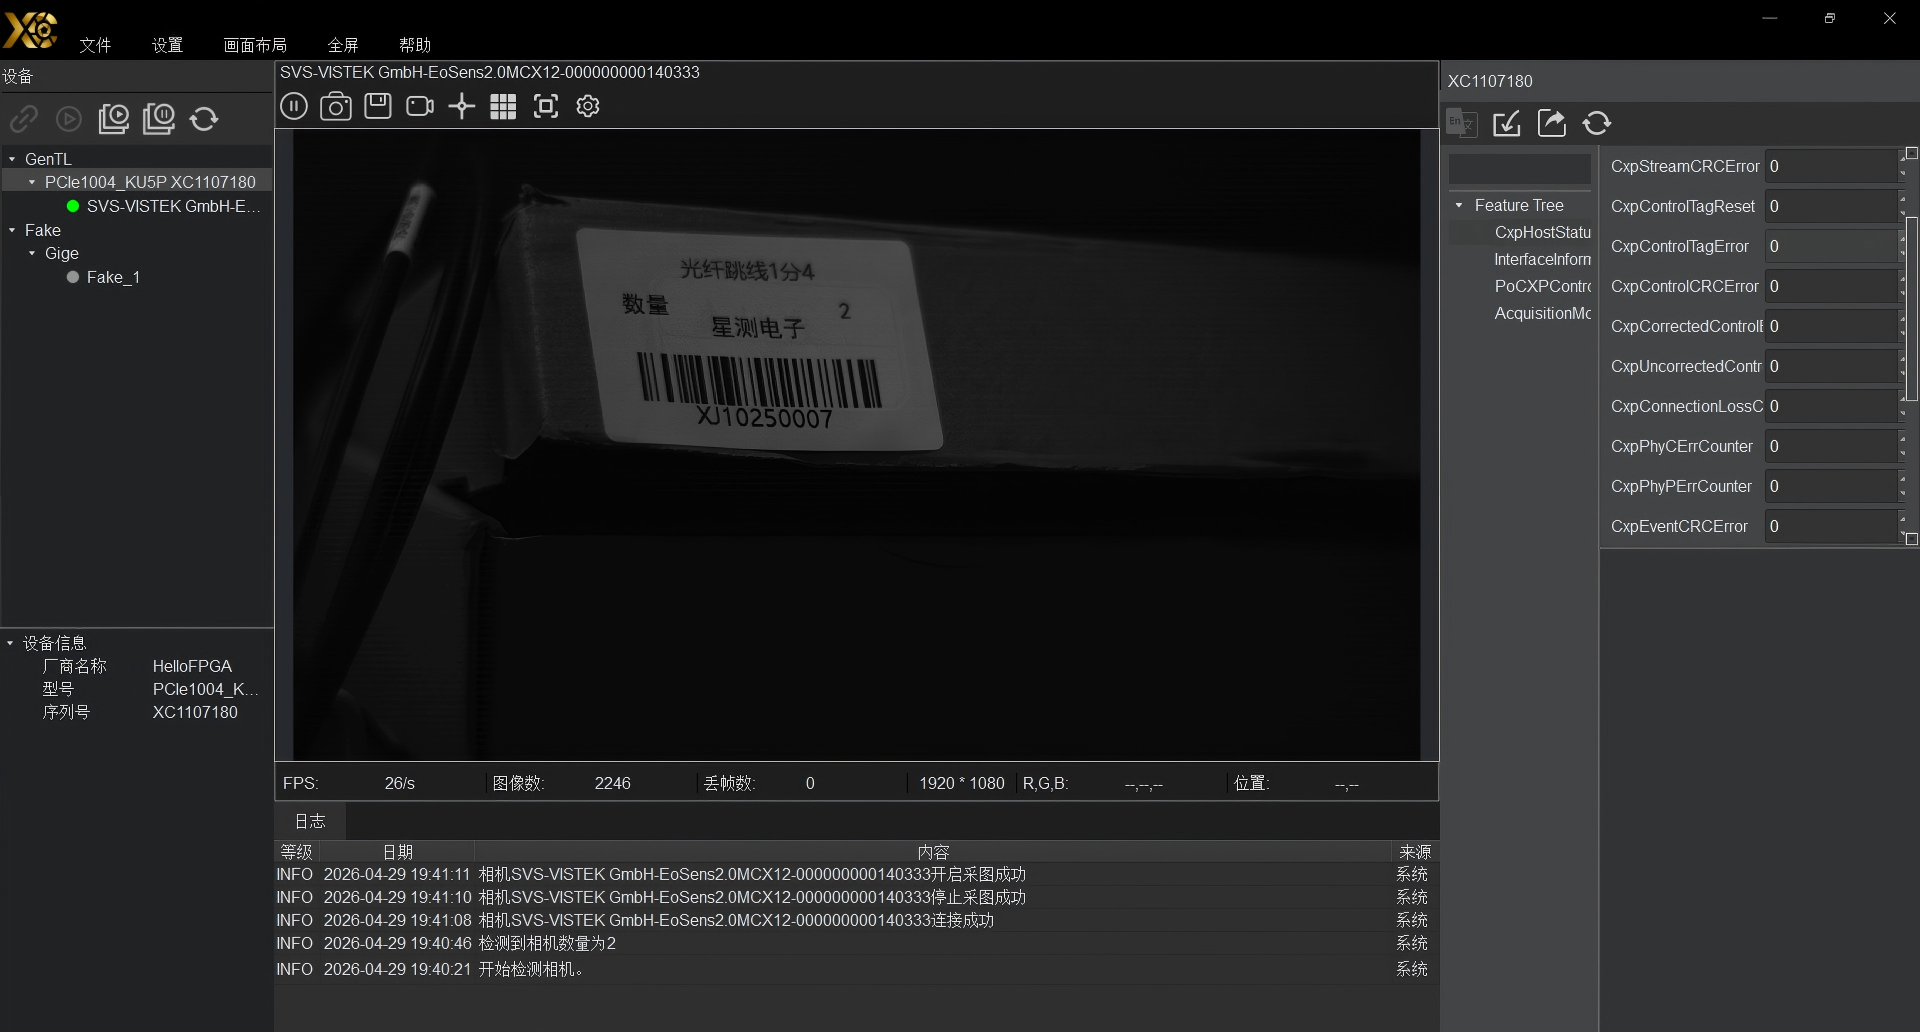This screenshot has width=1920, height=1032.
Task: Click the feature list vertical scrollbar
Action: click(x=1912, y=308)
